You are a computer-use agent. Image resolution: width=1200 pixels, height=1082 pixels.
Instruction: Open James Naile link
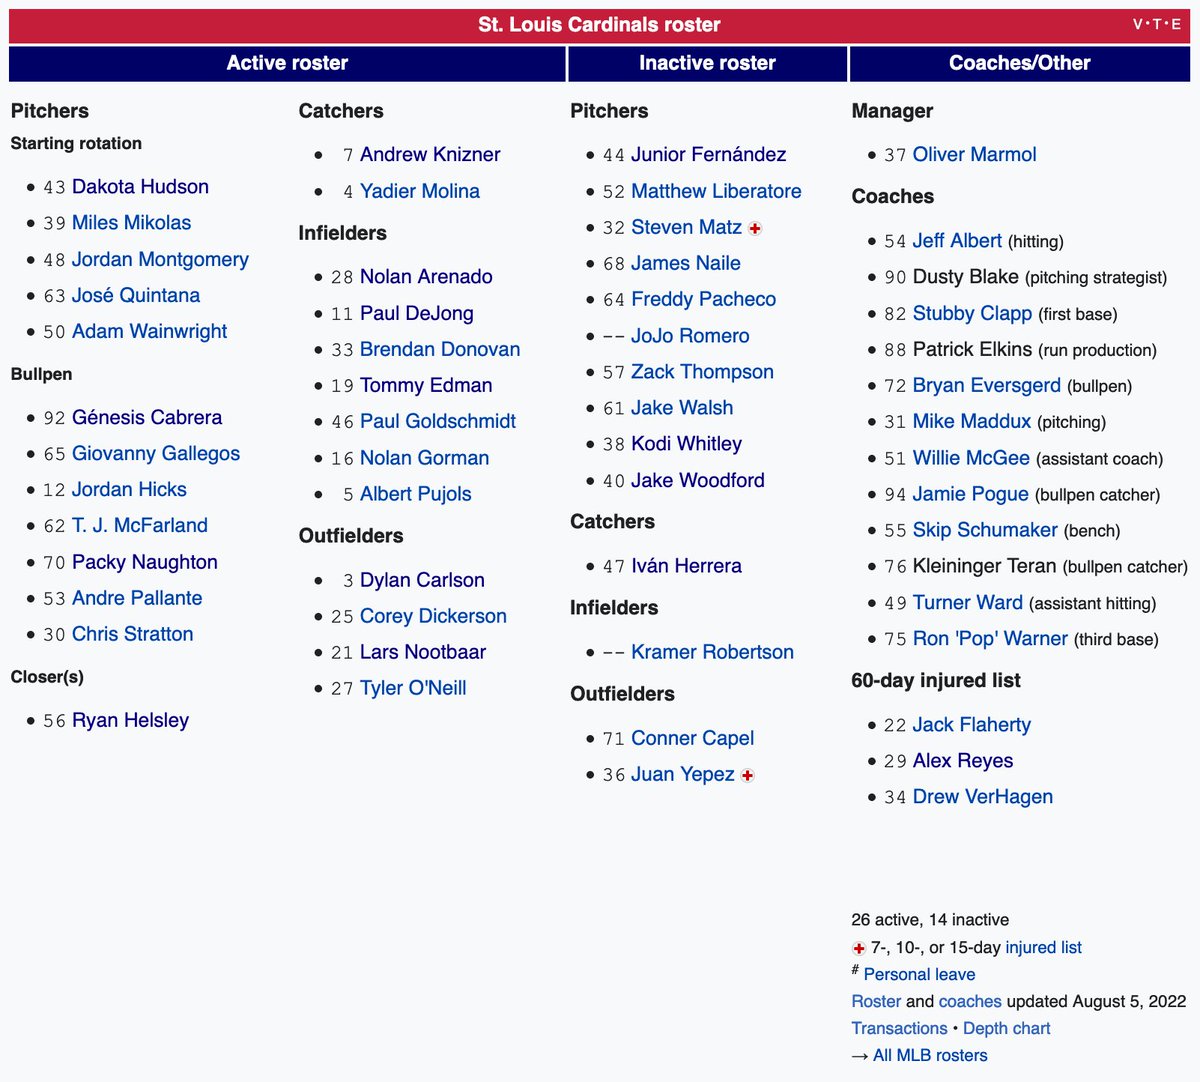[x=686, y=264]
